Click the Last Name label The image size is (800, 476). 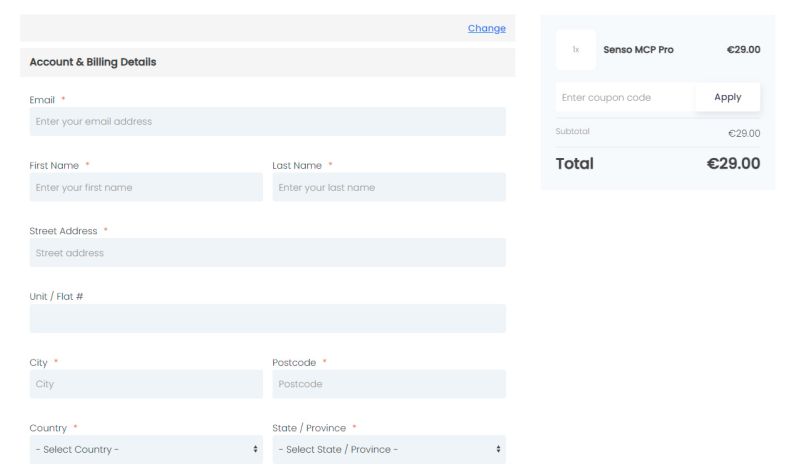click(297, 165)
